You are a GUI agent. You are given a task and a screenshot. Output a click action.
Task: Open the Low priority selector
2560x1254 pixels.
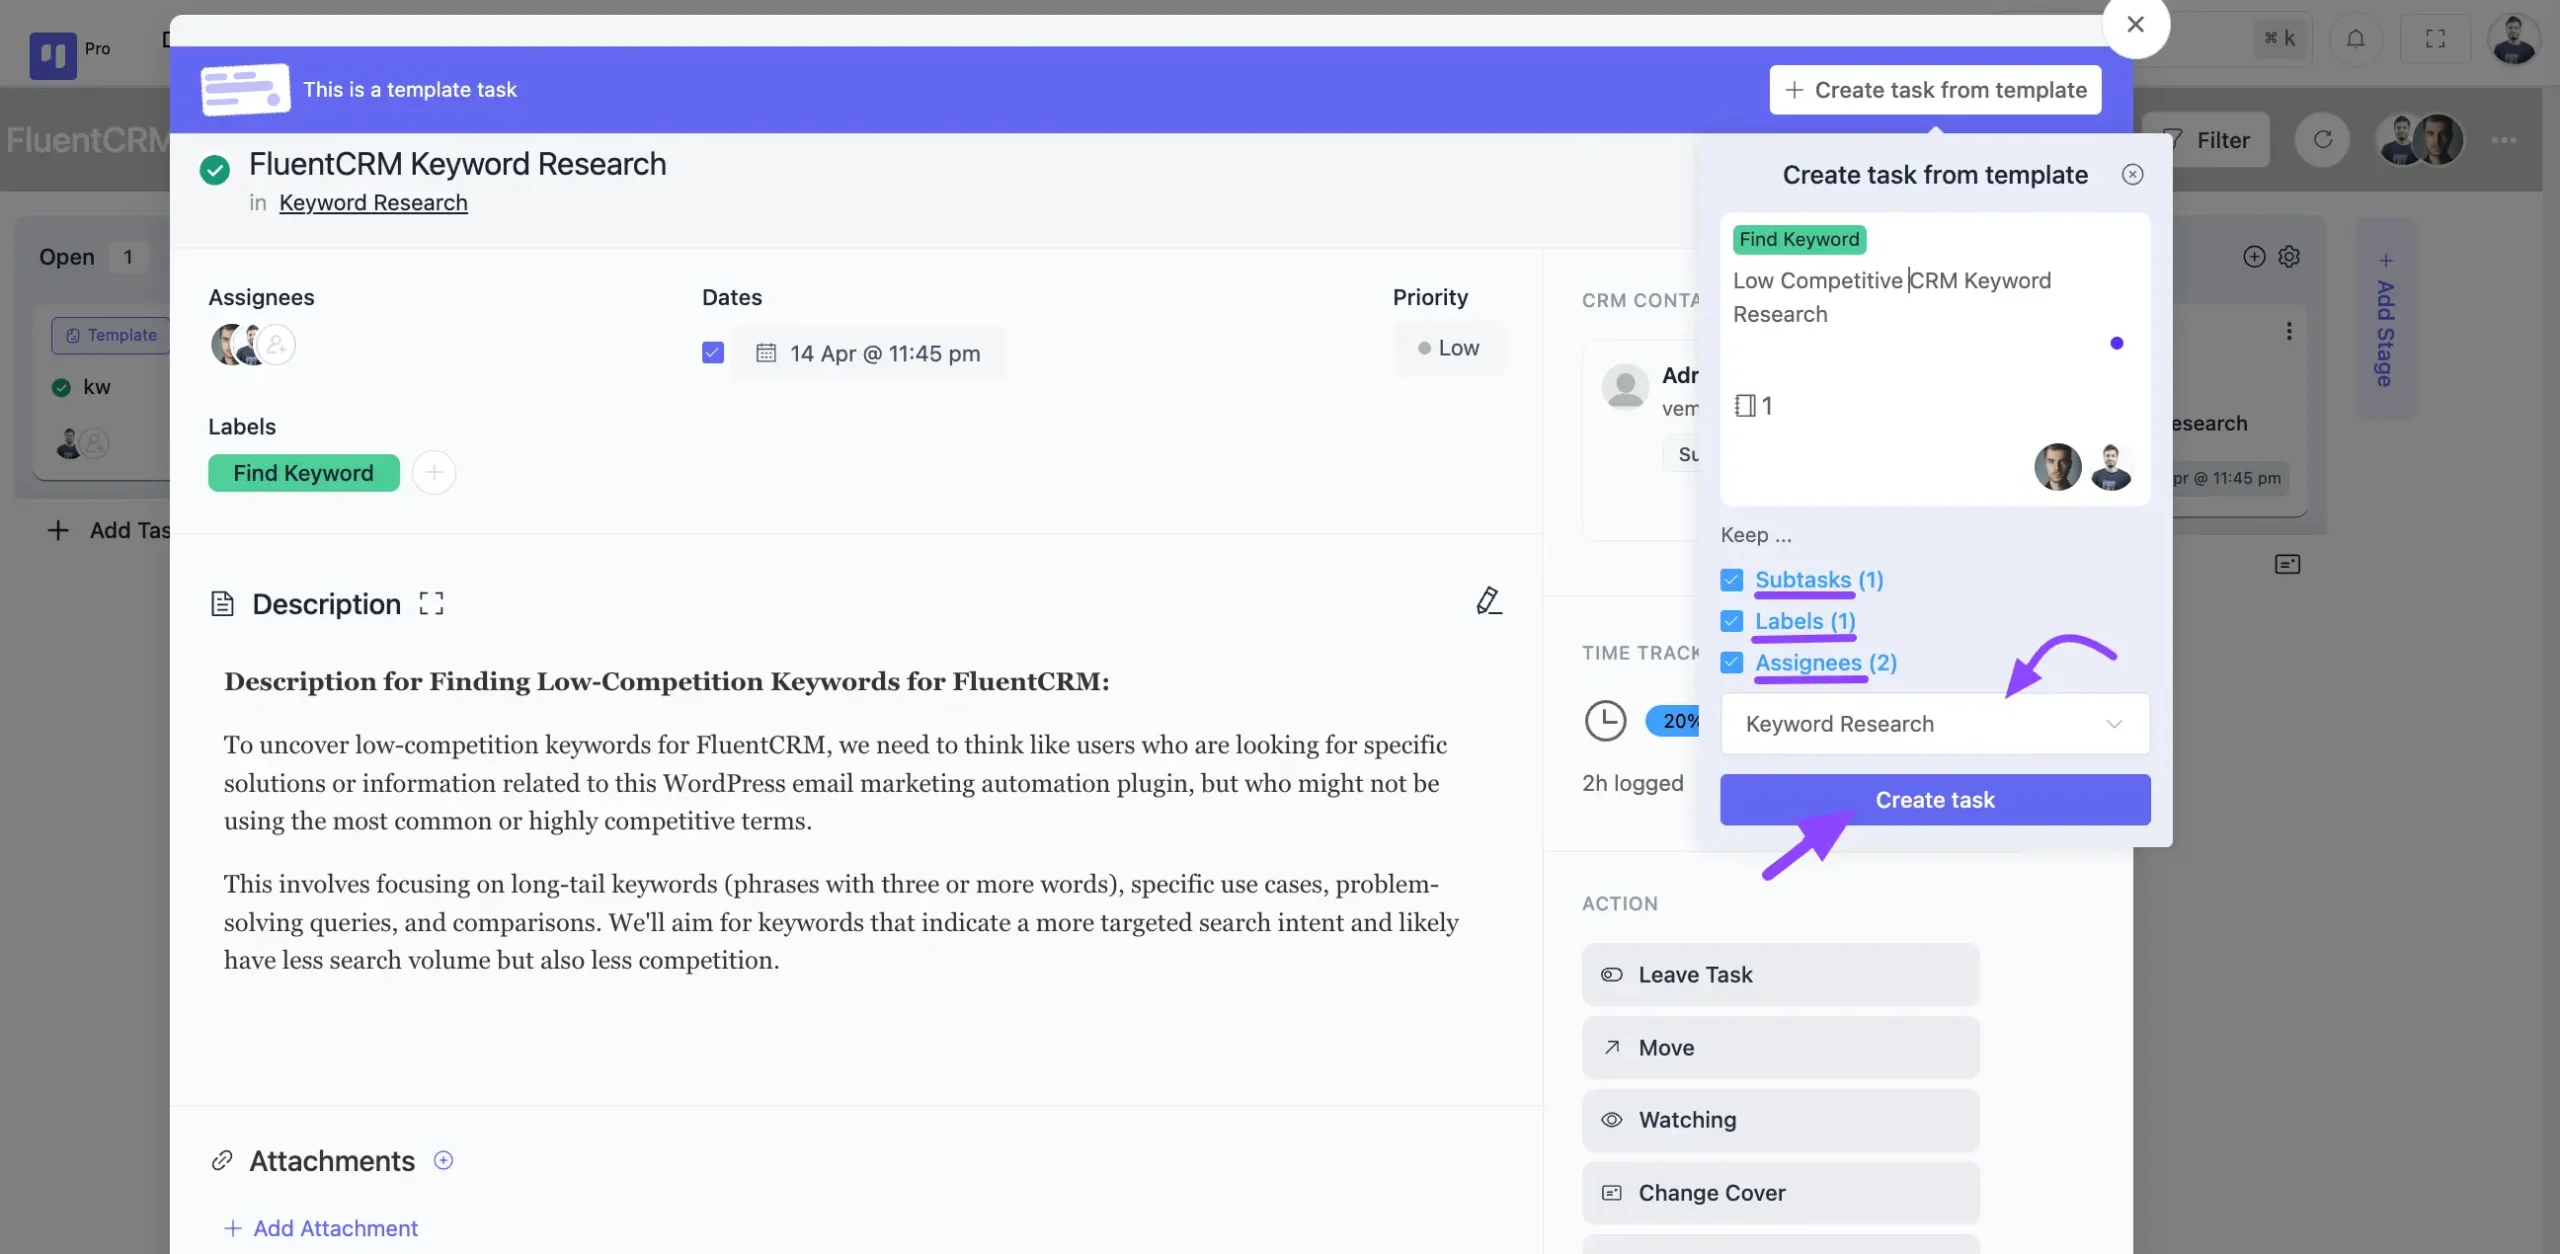tap(1448, 348)
